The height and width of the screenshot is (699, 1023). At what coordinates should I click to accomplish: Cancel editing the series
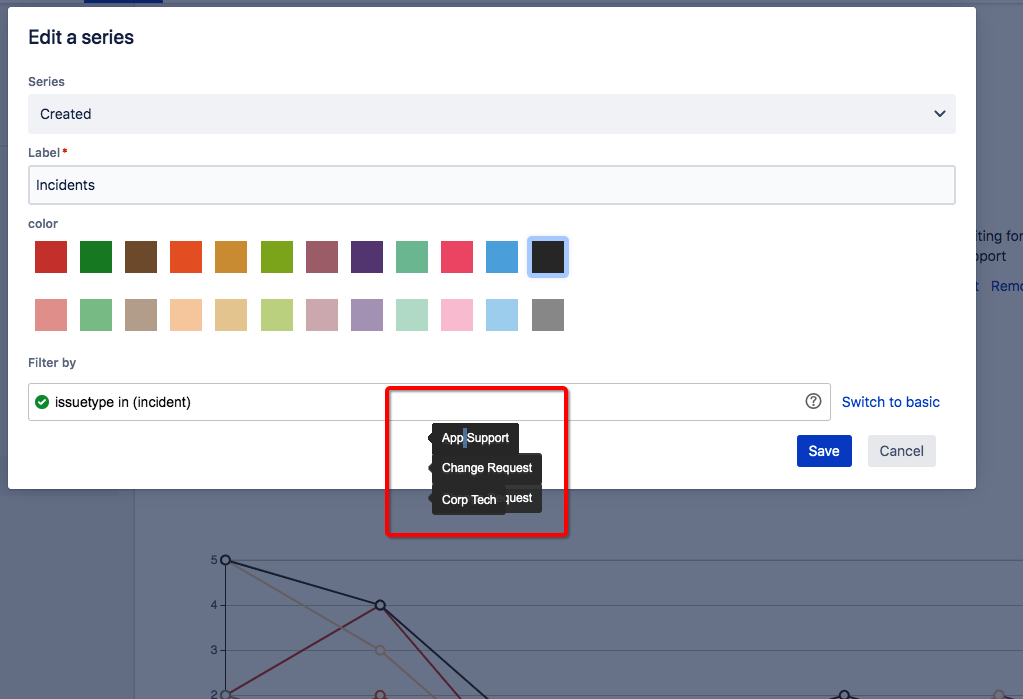tap(902, 451)
